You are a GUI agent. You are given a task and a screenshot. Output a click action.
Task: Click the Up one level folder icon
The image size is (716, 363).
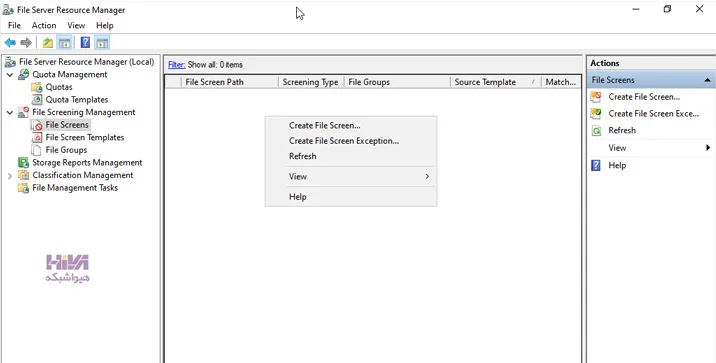[x=48, y=43]
